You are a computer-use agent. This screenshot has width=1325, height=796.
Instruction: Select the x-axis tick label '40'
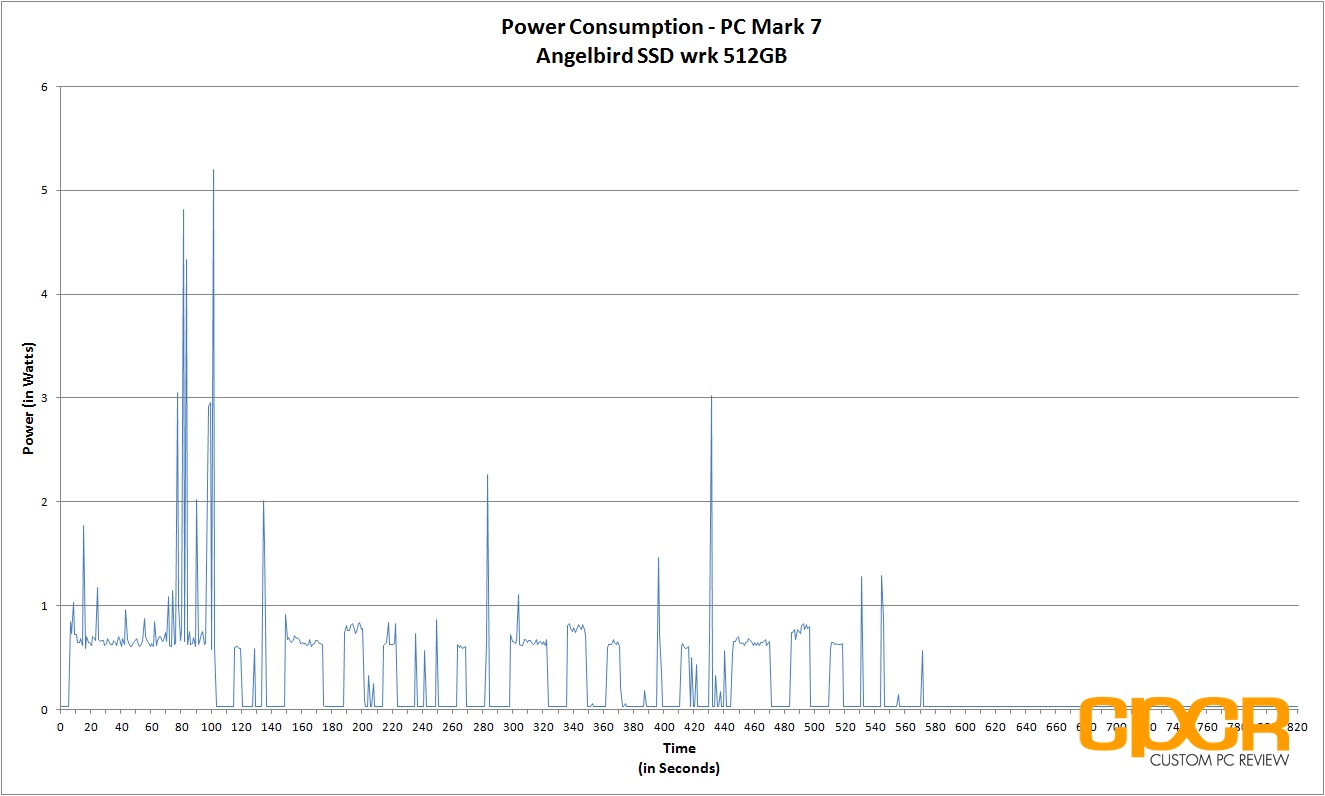click(x=121, y=727)
